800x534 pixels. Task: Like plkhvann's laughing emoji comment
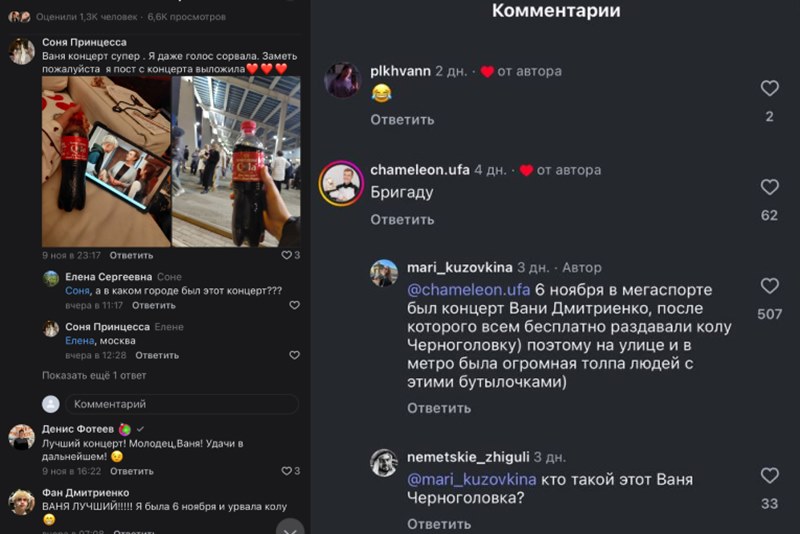(769, 88)
